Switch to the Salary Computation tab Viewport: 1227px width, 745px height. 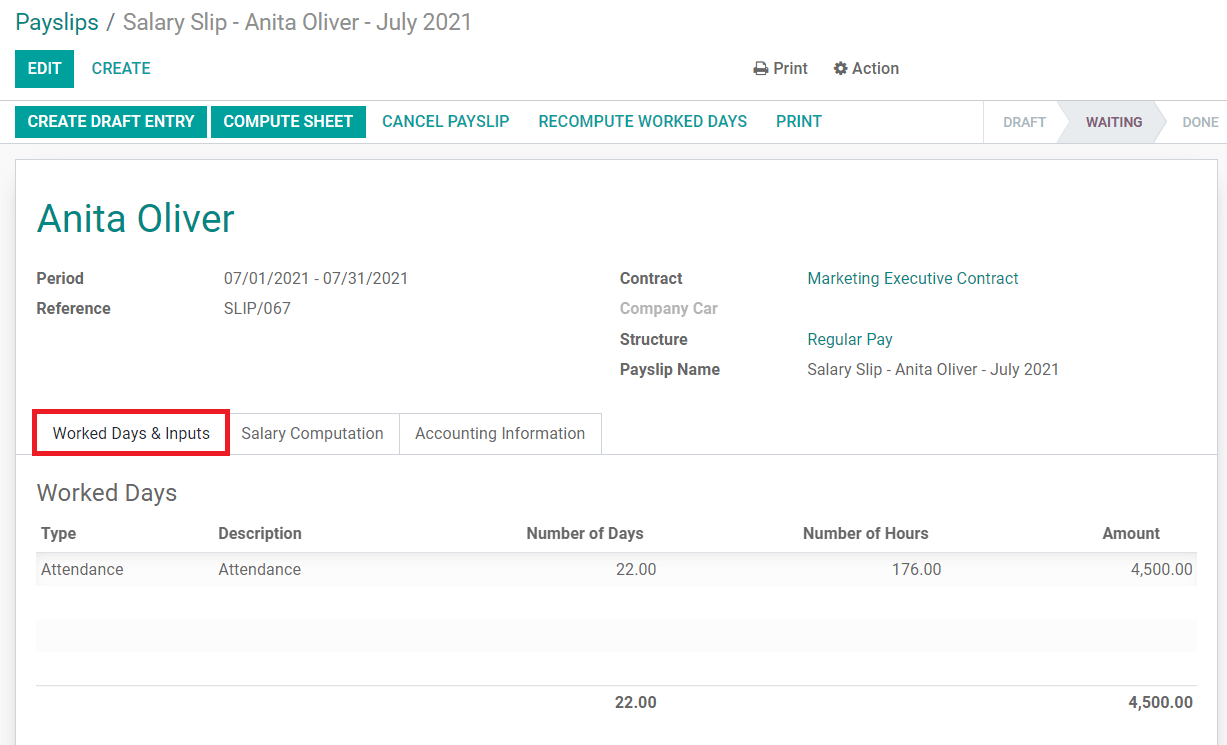tap(312, 434)
